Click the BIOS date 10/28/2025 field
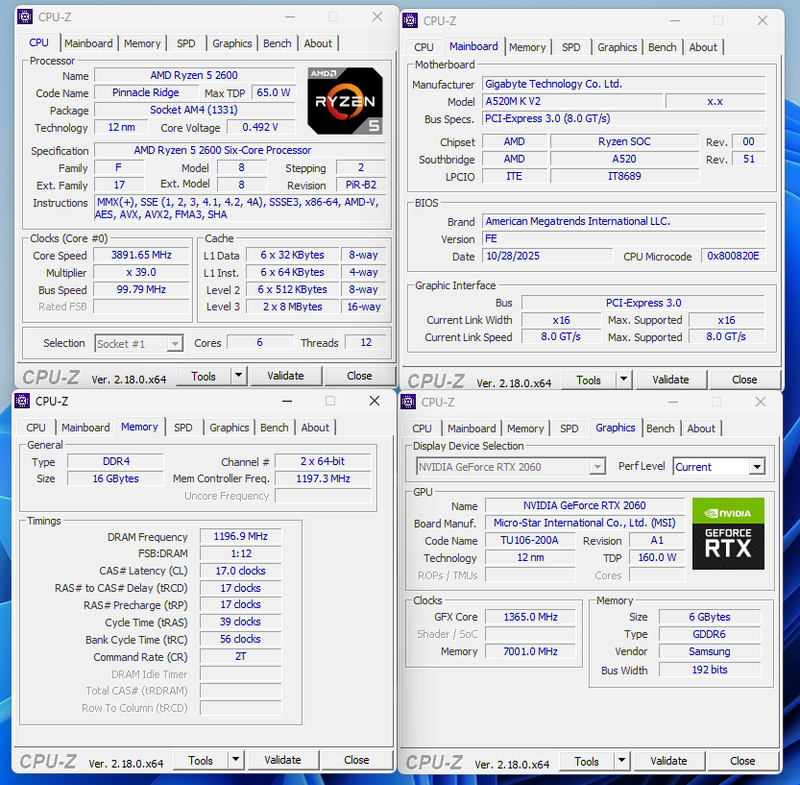This screenshot has height=785, width=800. click(x=547, y=256)
